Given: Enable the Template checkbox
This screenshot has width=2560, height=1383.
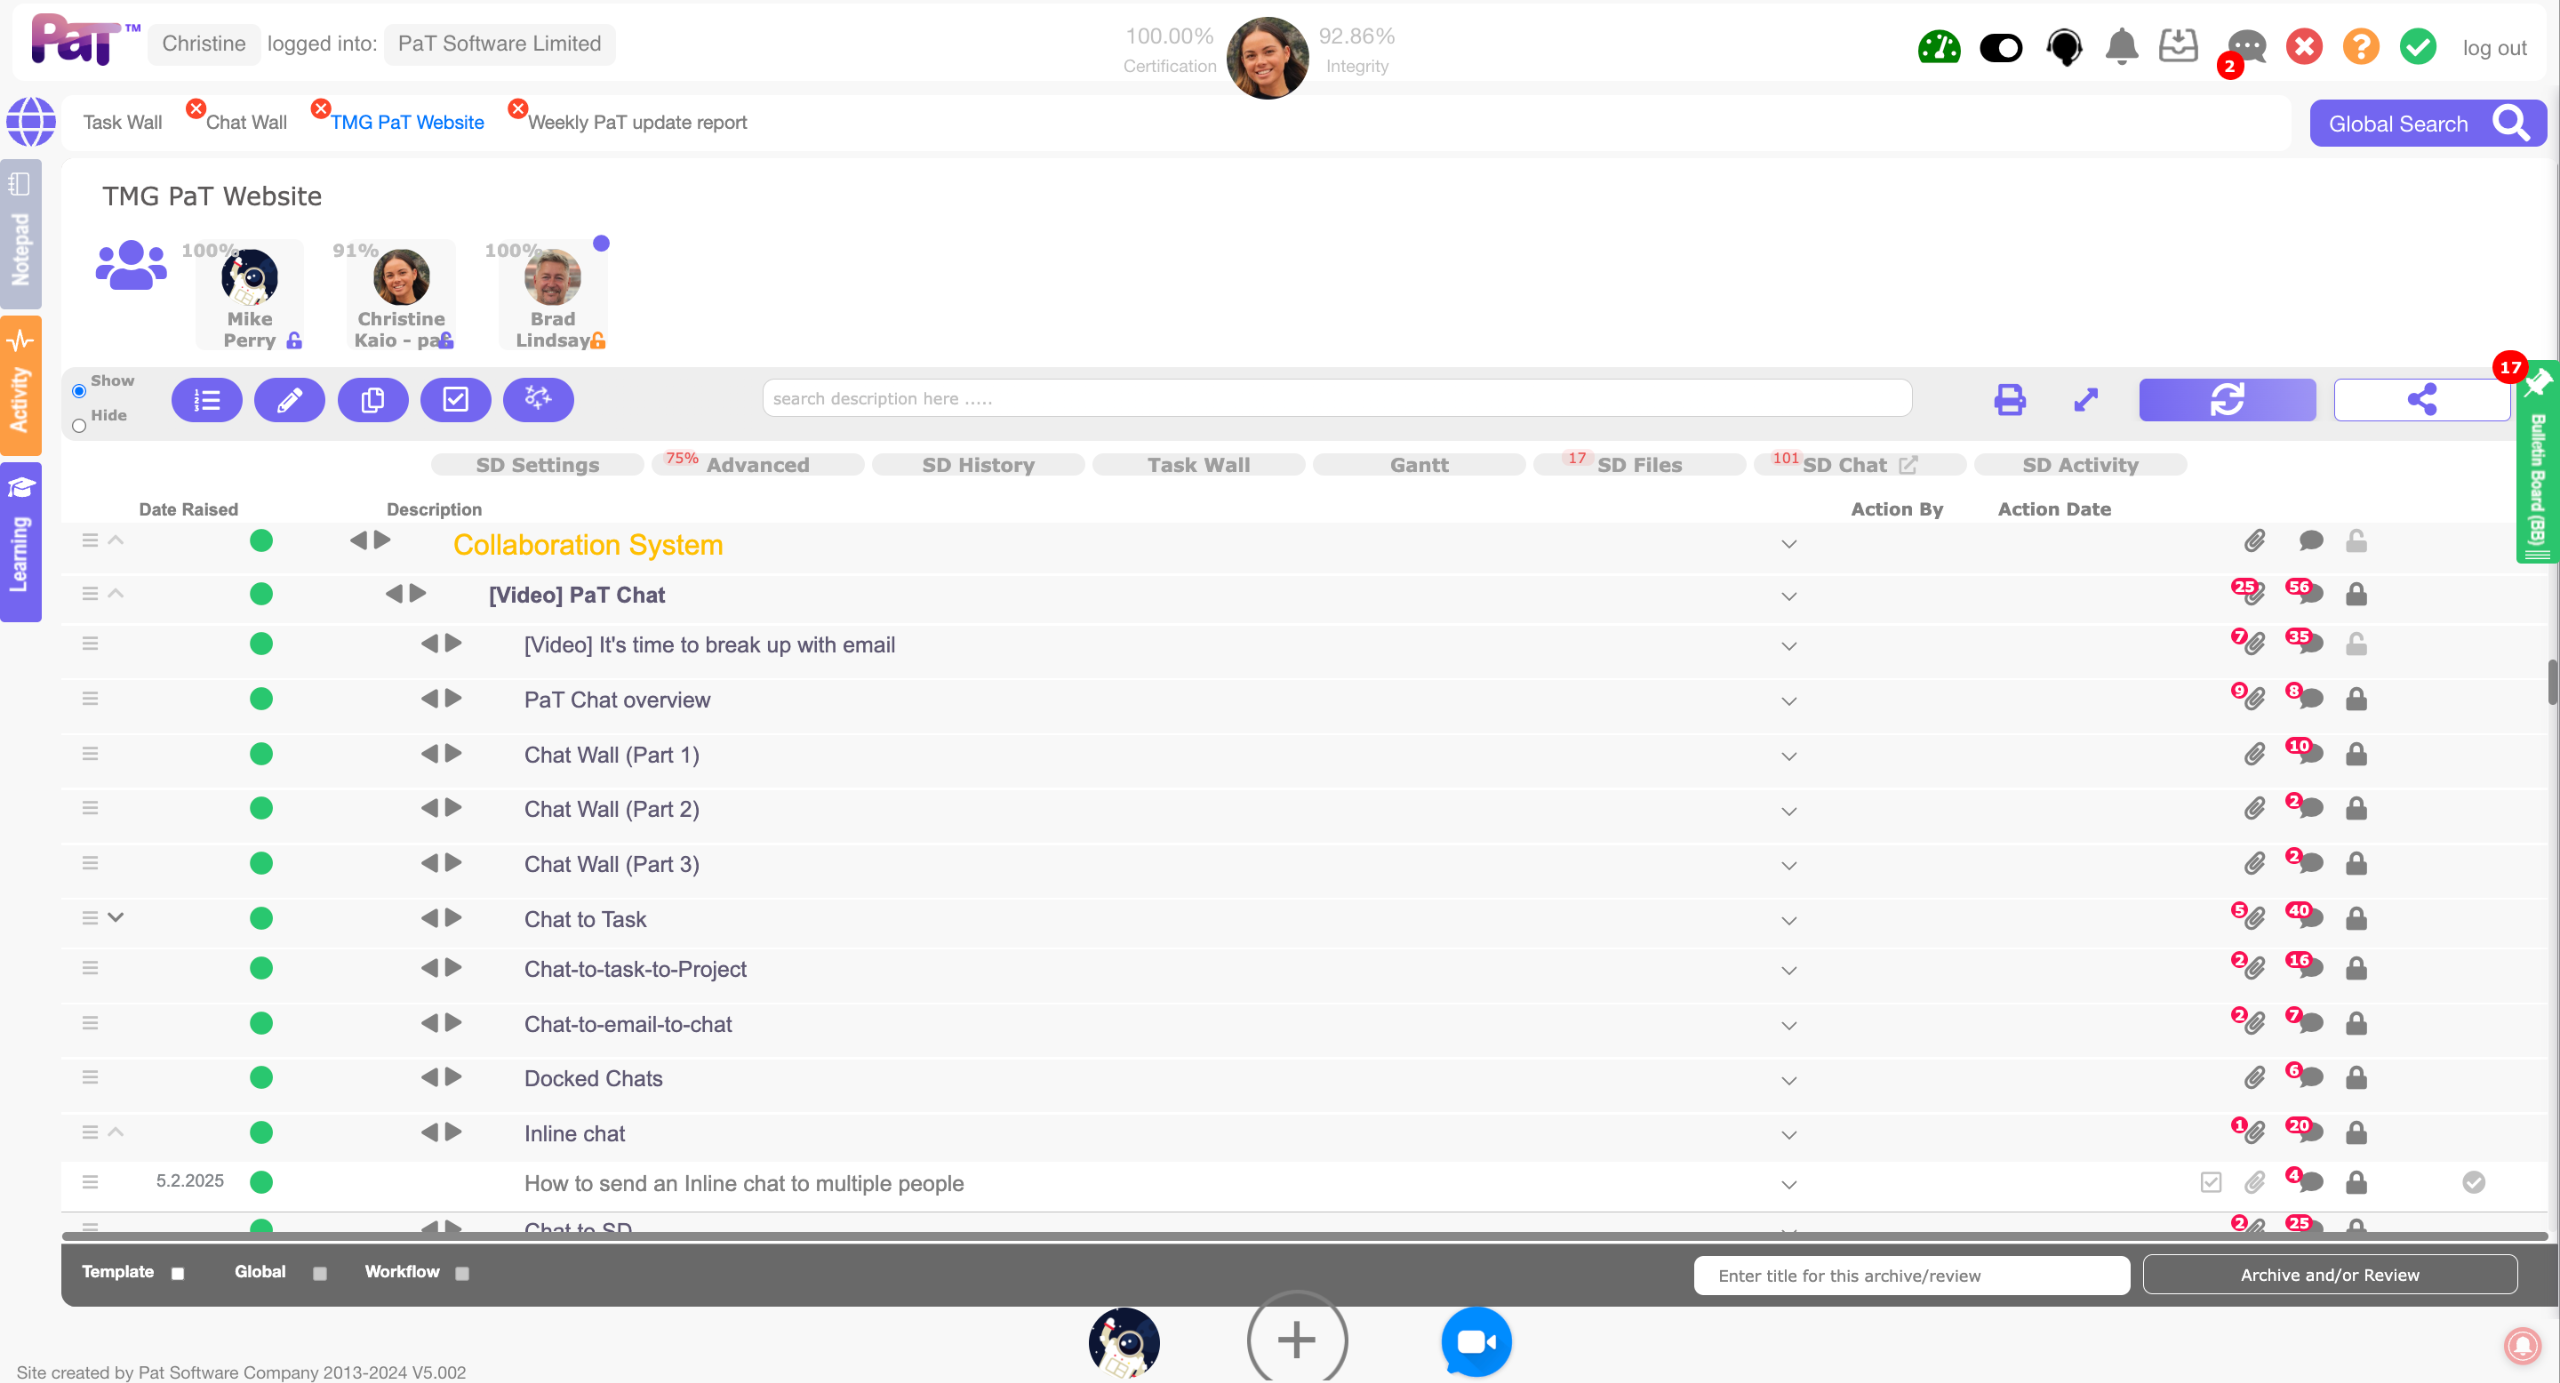Looking at the screenshot, I should (x=178, y=1273).
